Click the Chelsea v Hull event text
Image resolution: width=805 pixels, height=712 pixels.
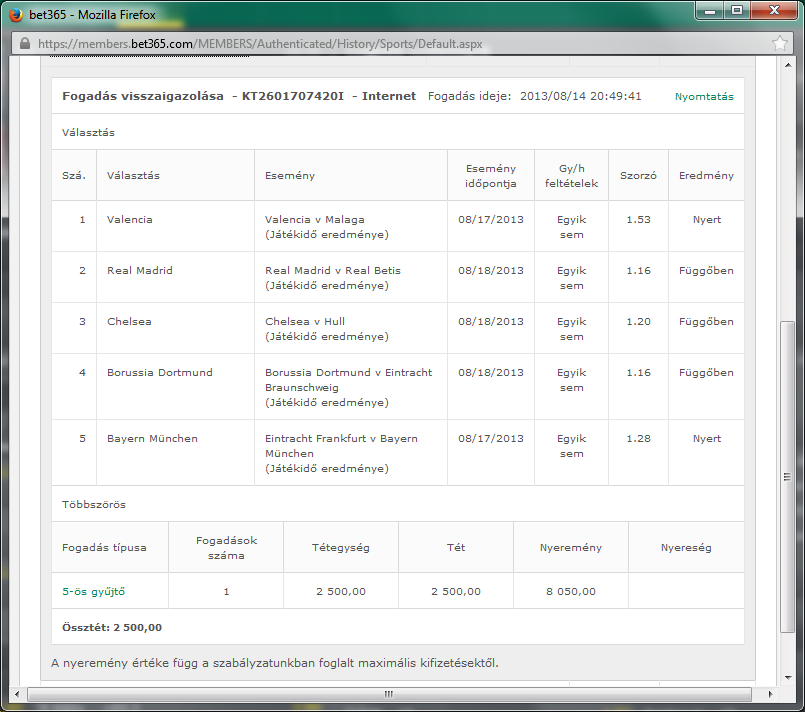pyautogui.click(x=305, y=321)
